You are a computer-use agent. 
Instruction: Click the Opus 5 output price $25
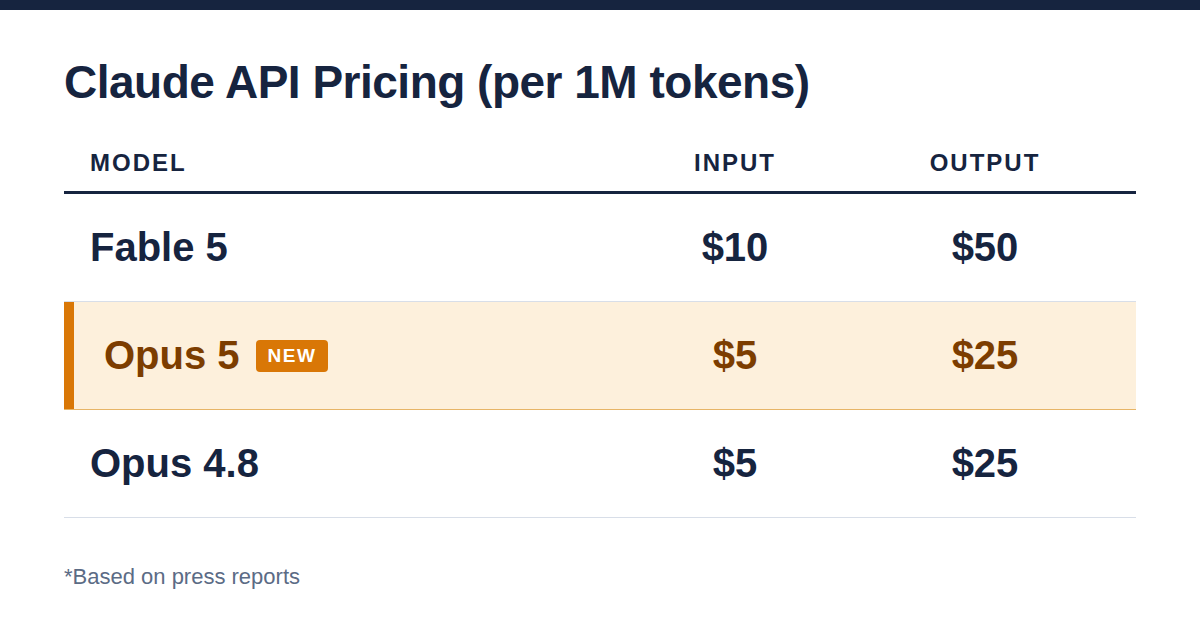[x=985, y=355]
